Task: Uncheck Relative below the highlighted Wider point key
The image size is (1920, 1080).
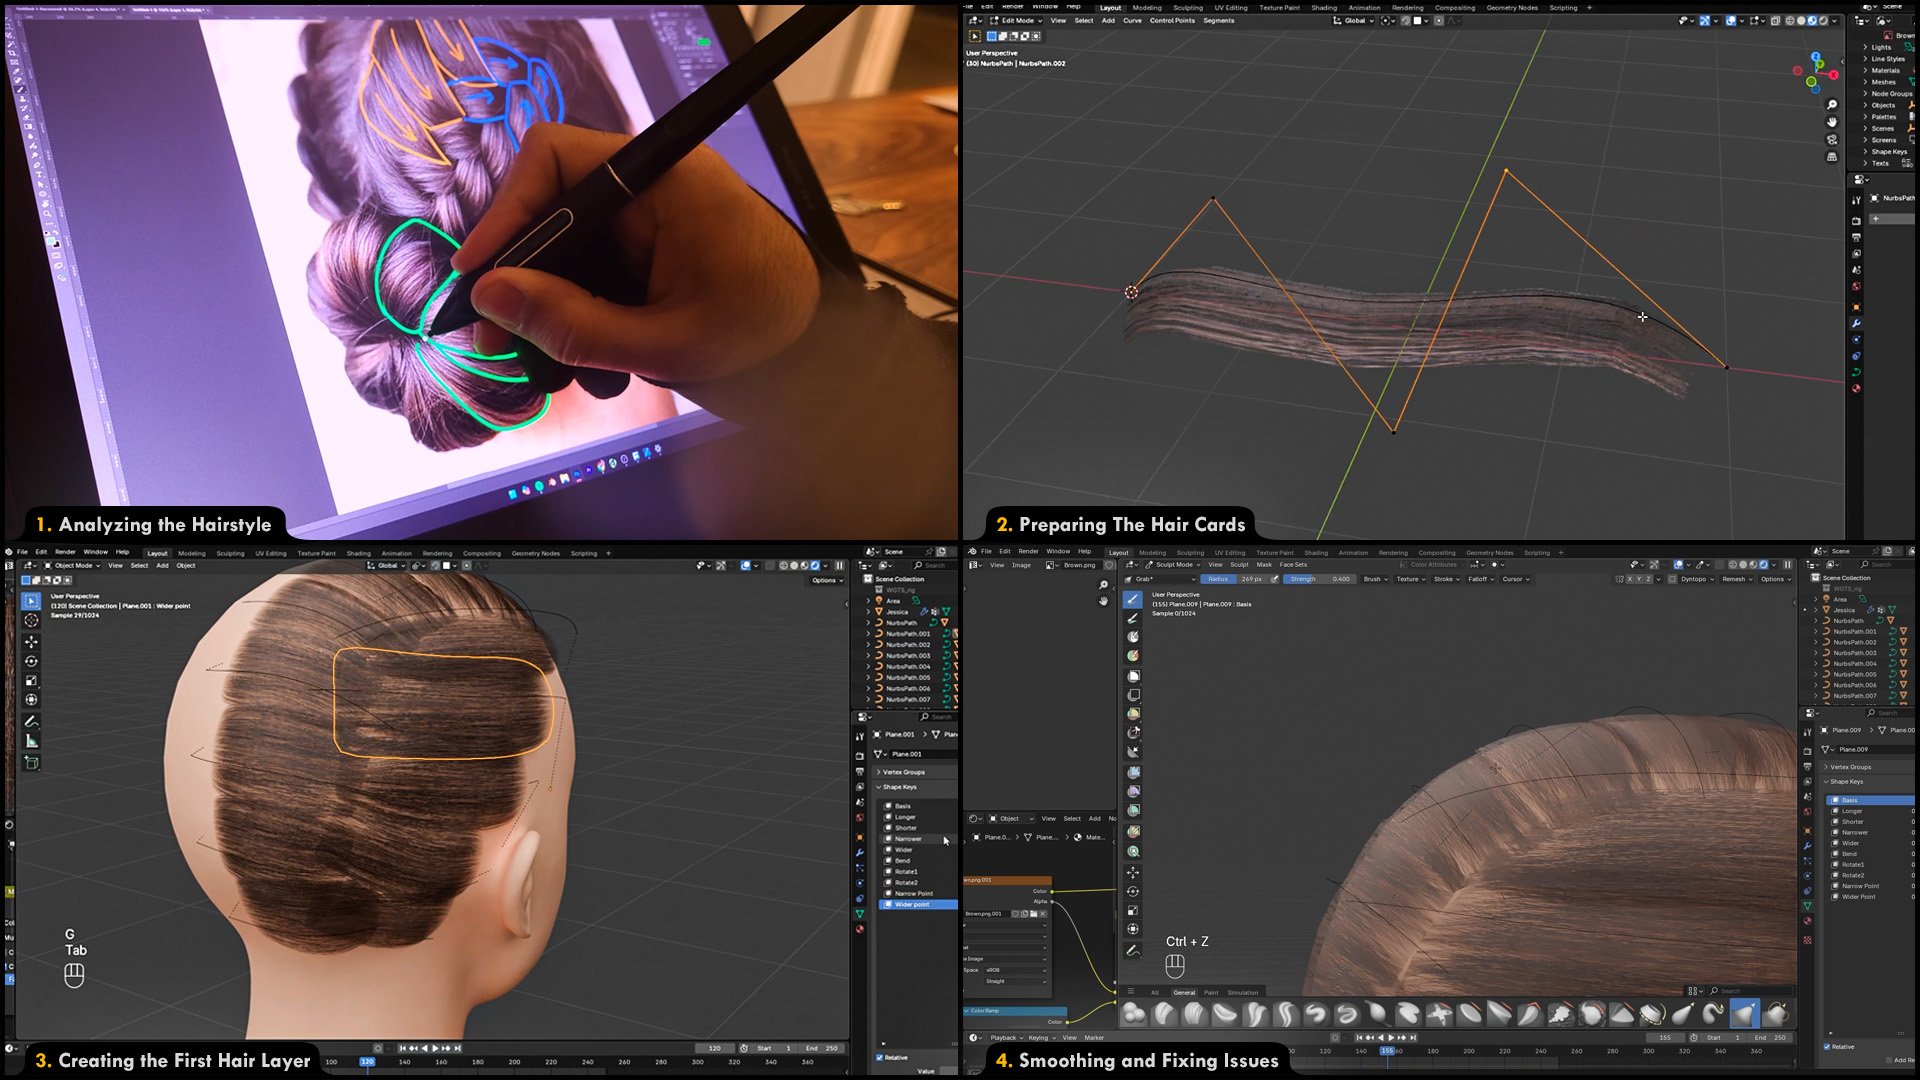Action: coord(880,1057)
